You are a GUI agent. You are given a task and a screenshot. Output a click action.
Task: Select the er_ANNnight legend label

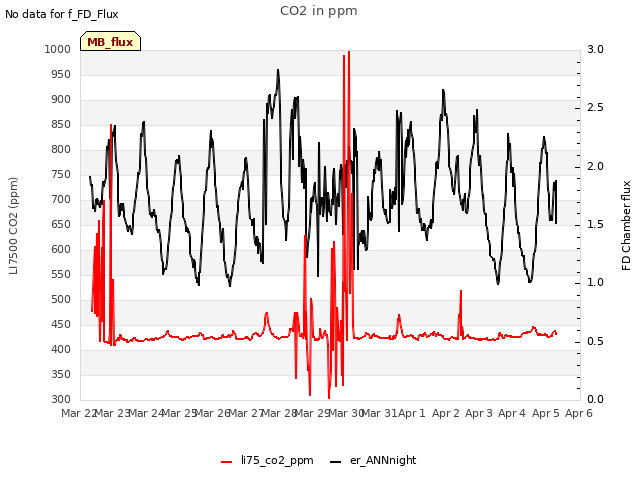[383, 460]
